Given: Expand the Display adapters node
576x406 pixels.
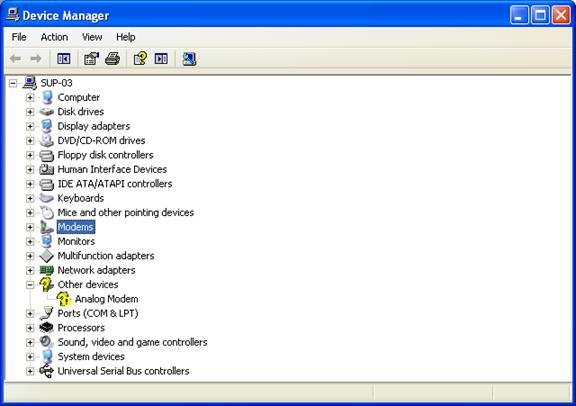Looking at the screenshot, I should pos(30,126).
